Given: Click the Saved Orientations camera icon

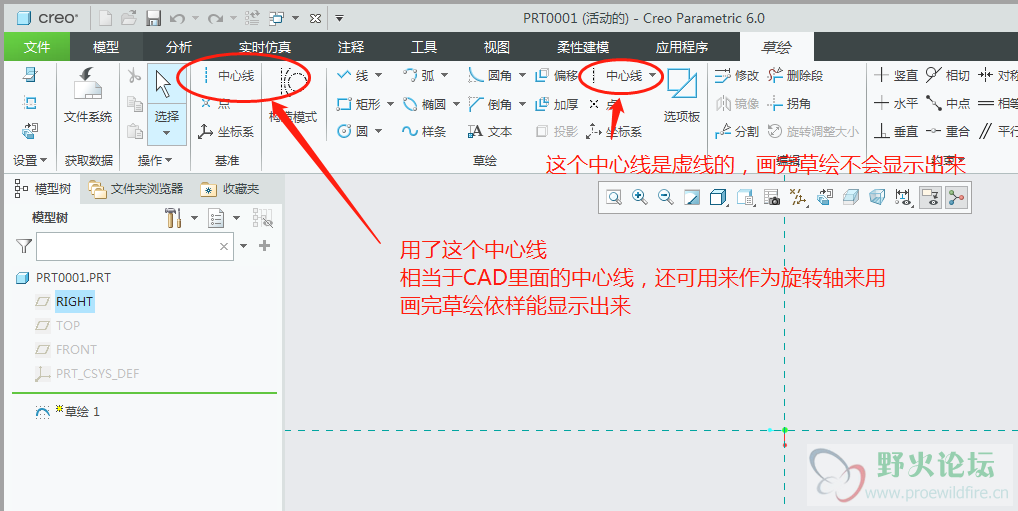Looking at the screenshot, I should pyautogui.click(x=771, y=197).
